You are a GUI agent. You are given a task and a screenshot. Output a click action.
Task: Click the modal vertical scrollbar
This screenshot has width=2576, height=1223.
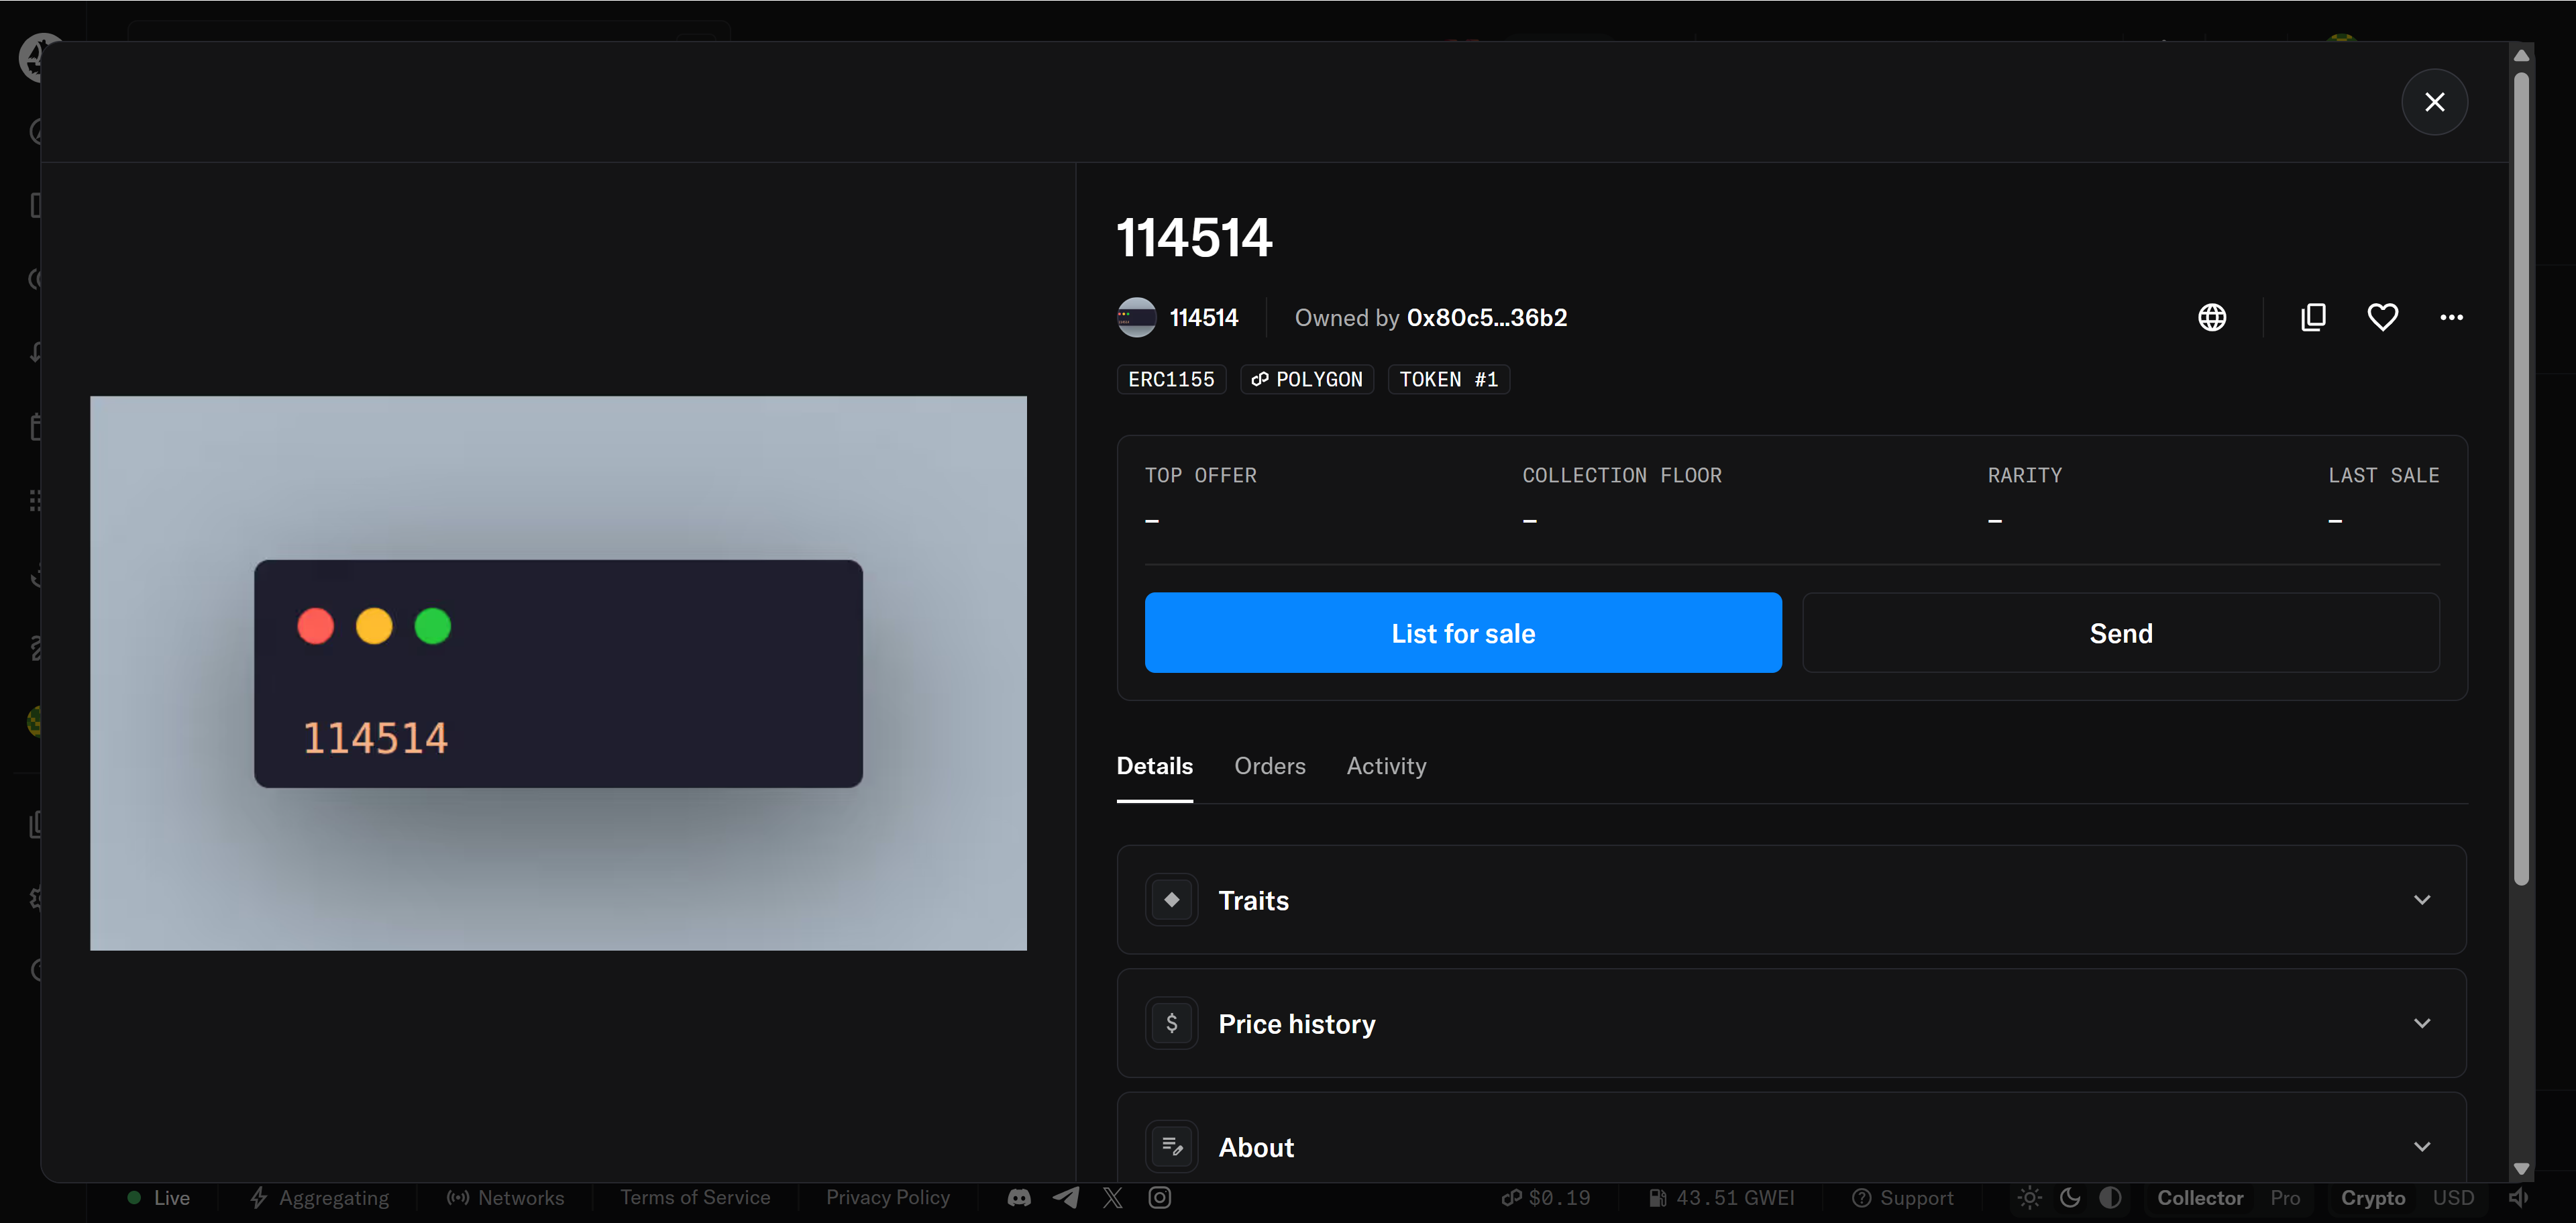pos(2521,480)
